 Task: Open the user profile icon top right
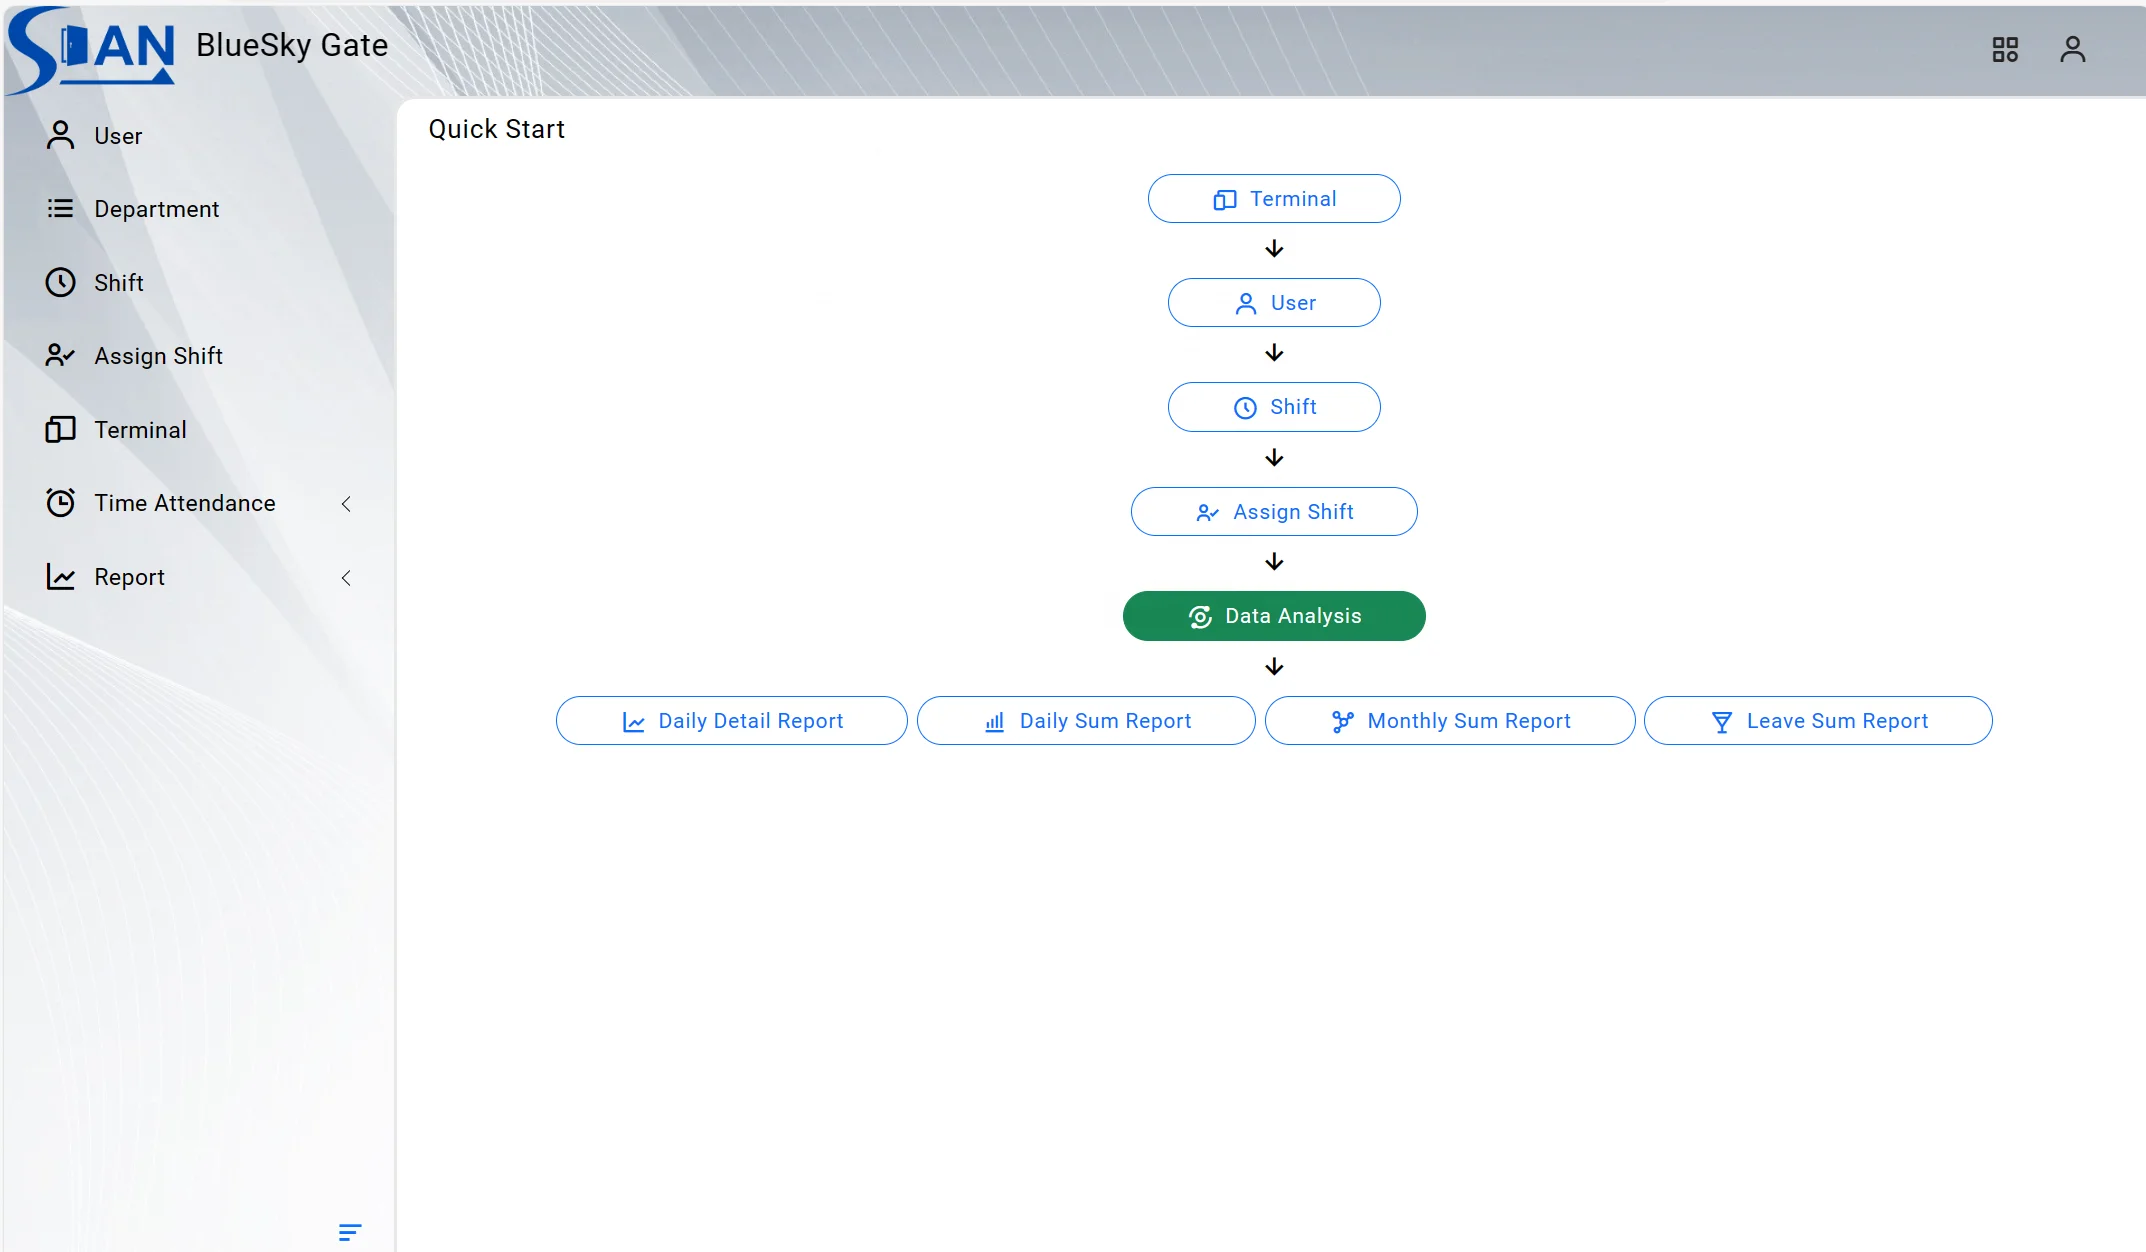pyautogui.click(x=2072, y=48)
